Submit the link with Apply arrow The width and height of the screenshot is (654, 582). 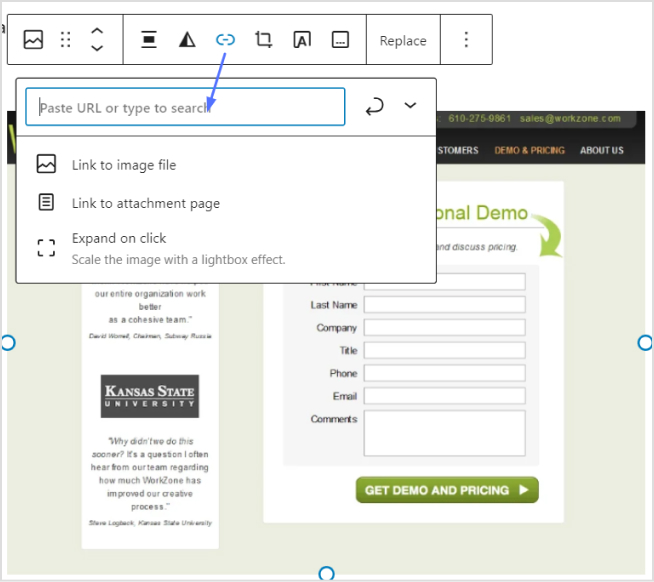point(375,106)
